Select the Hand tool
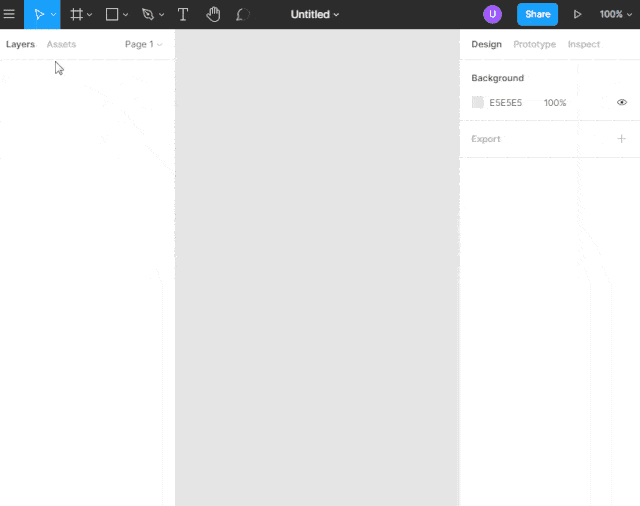The width and height of the screenshot is (640, 506). [x=213, y=14]
